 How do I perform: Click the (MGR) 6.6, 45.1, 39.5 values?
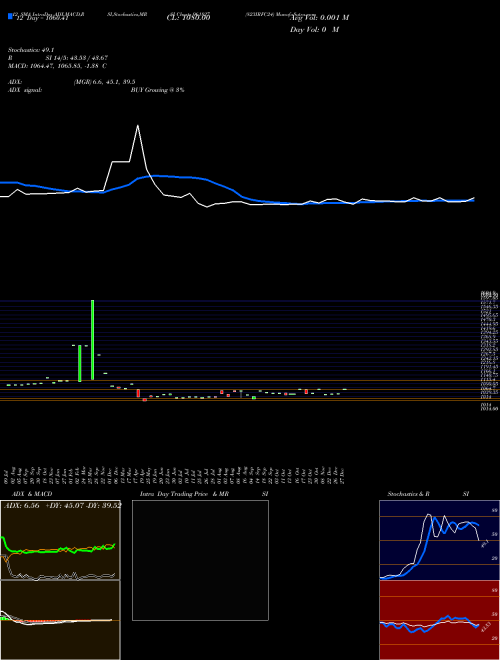[104, 82]
